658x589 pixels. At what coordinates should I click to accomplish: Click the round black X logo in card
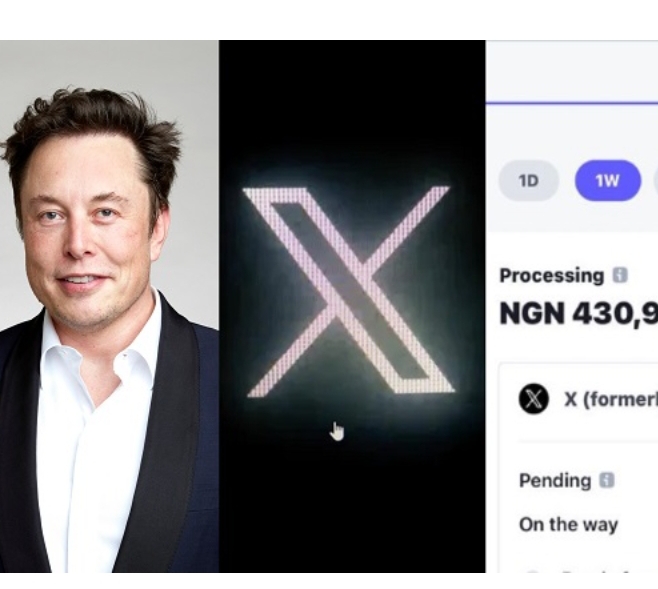point(533,399)
